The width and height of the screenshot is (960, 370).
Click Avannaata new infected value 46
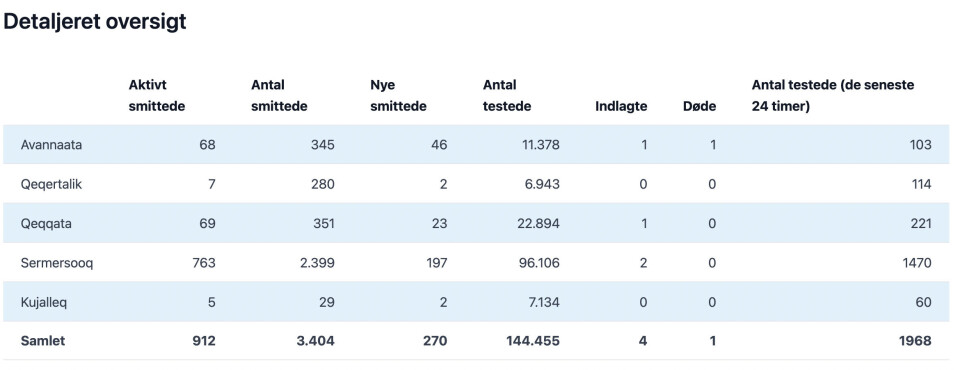438,145
